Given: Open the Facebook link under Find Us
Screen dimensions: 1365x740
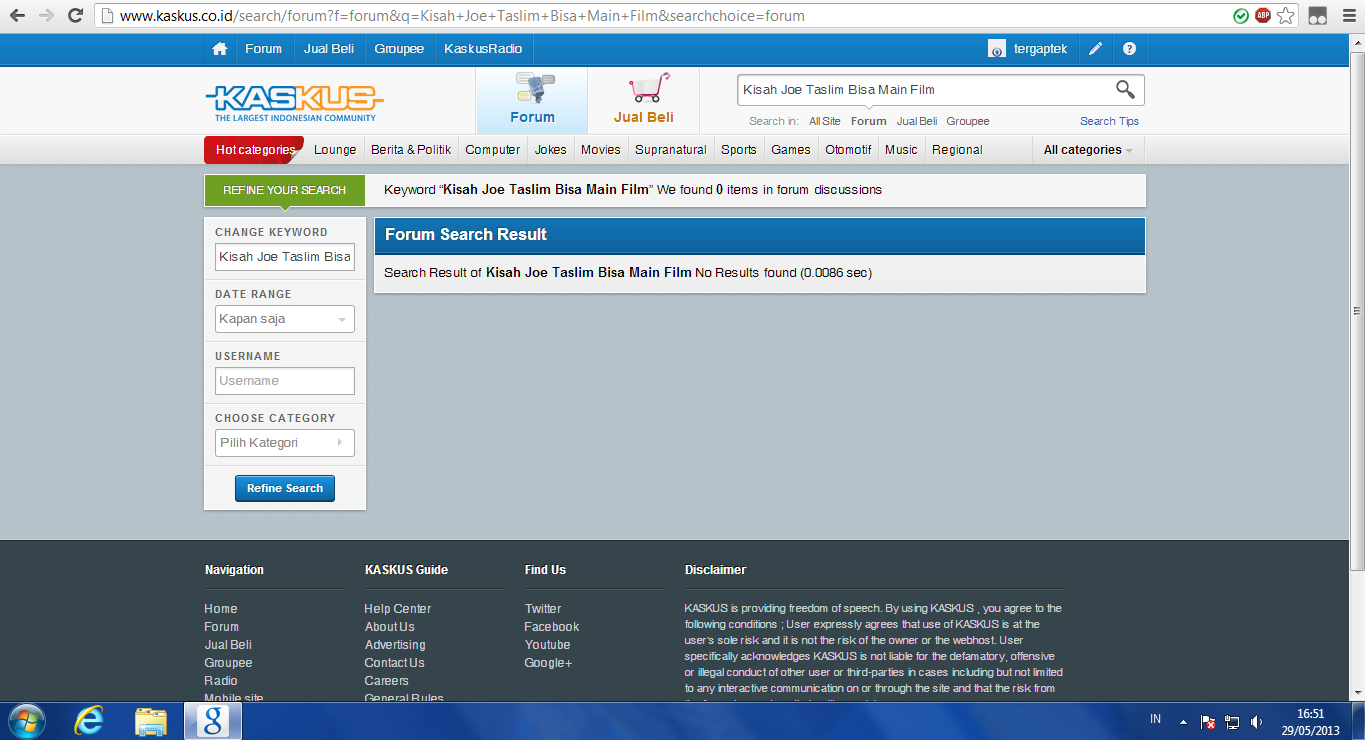Looking at the screenshot, I should pos(552,627).
